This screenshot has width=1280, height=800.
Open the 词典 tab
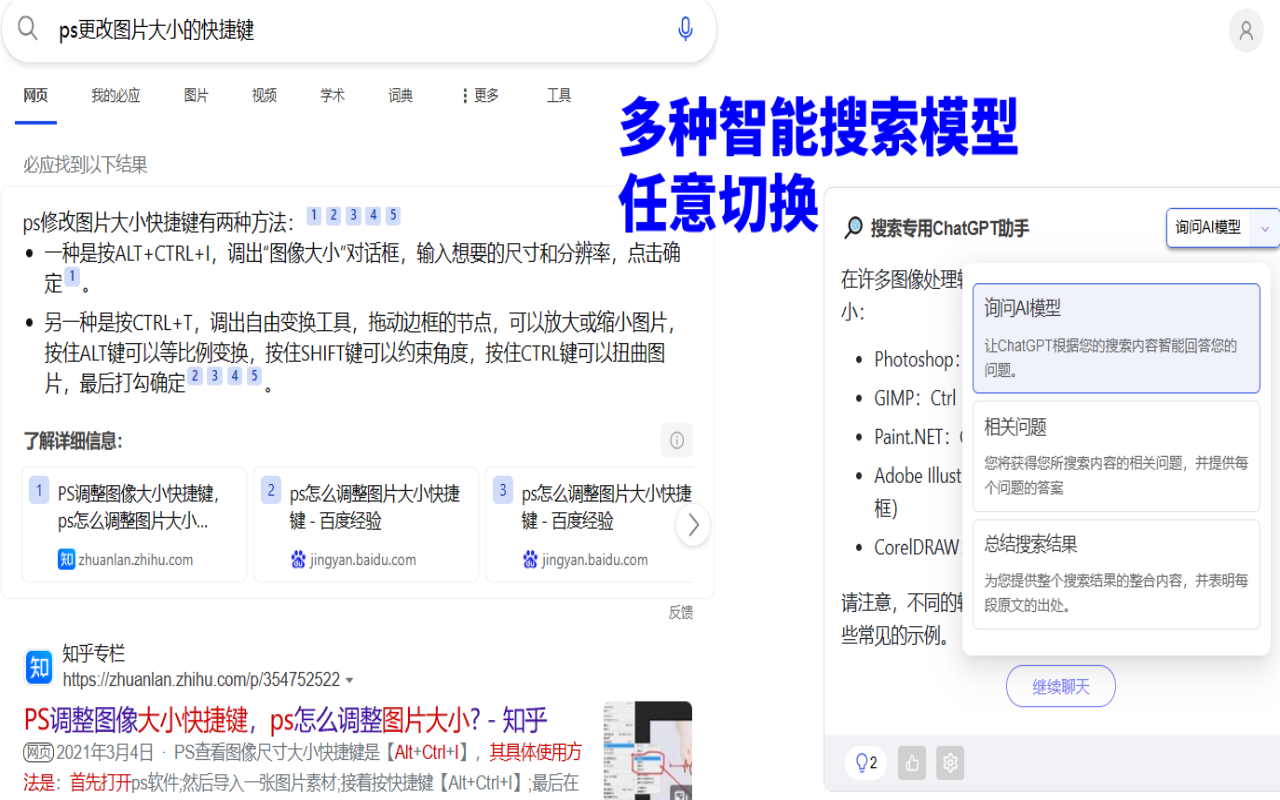coord(401,96)
